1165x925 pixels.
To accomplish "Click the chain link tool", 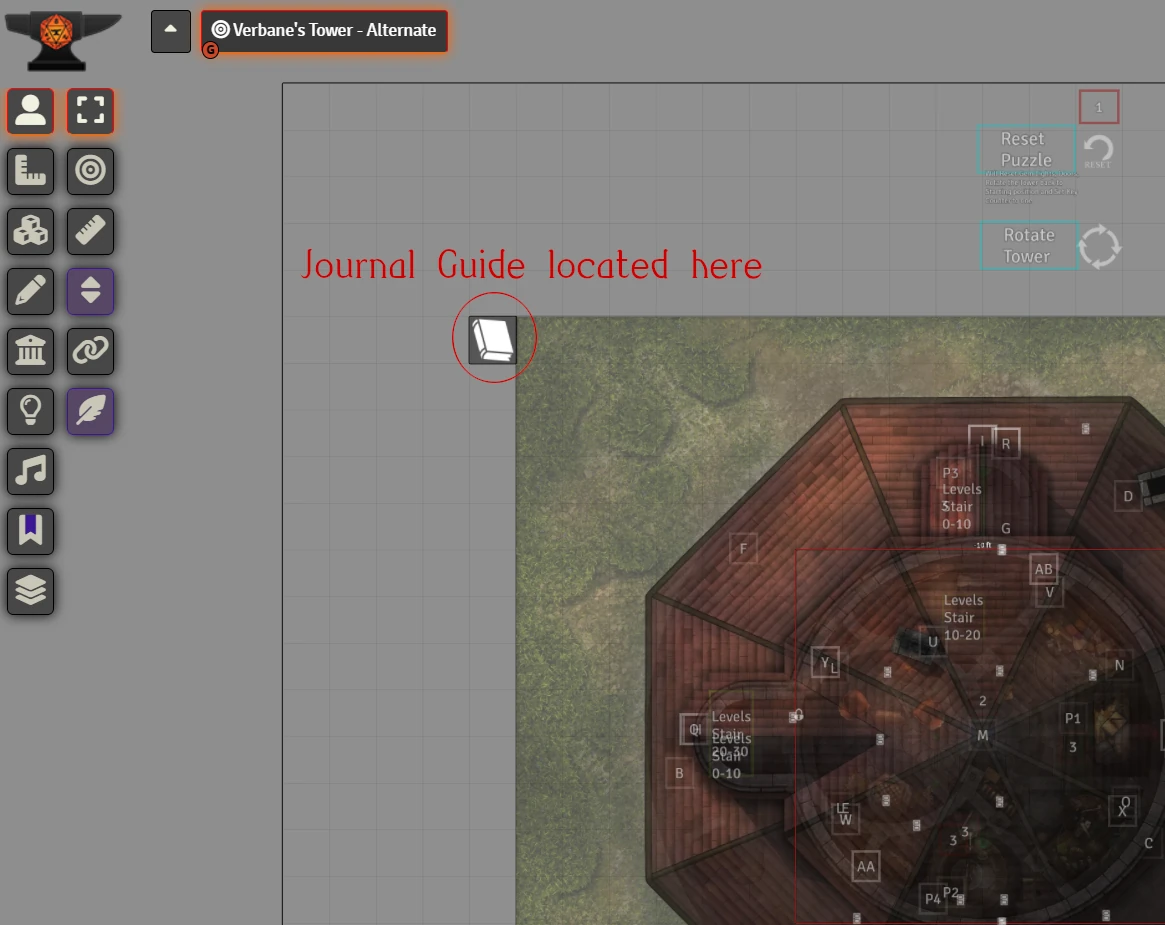I will point(91,351).
